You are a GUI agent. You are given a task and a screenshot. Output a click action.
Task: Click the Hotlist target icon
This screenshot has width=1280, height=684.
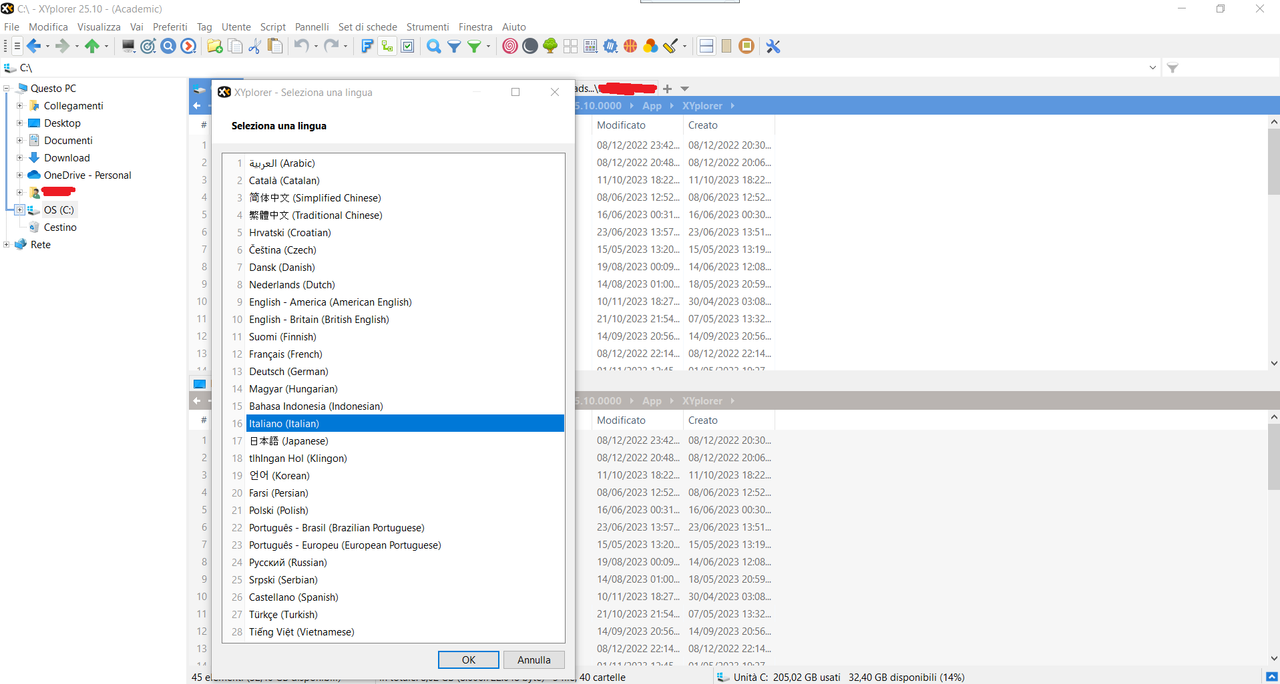click(x=148, y=46)
